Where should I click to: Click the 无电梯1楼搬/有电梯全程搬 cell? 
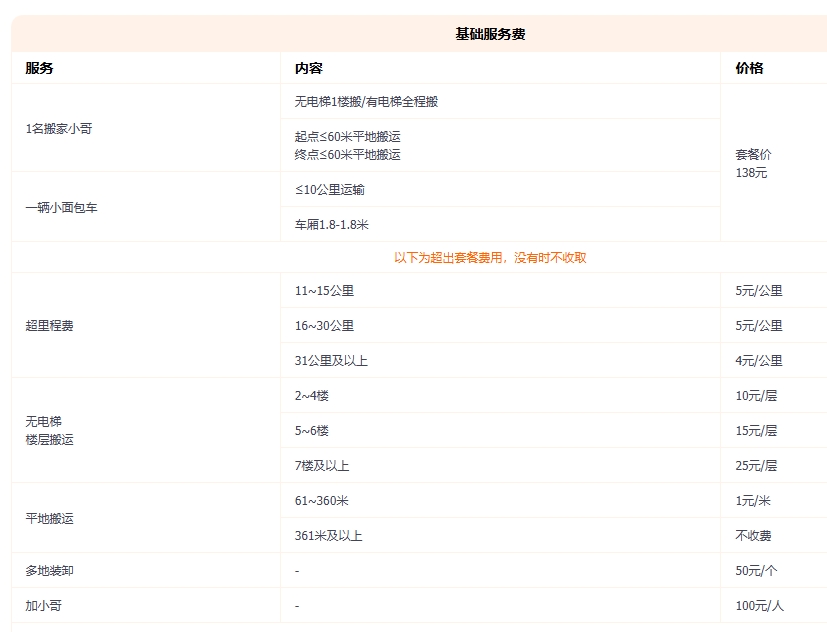click(x=365, y=100)
